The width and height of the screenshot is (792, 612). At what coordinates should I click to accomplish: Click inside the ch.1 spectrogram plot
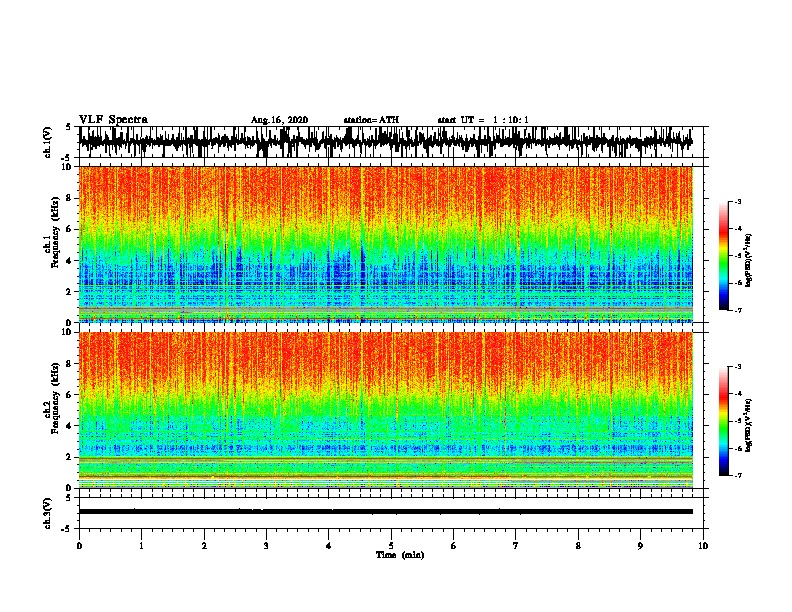[385, 244]
